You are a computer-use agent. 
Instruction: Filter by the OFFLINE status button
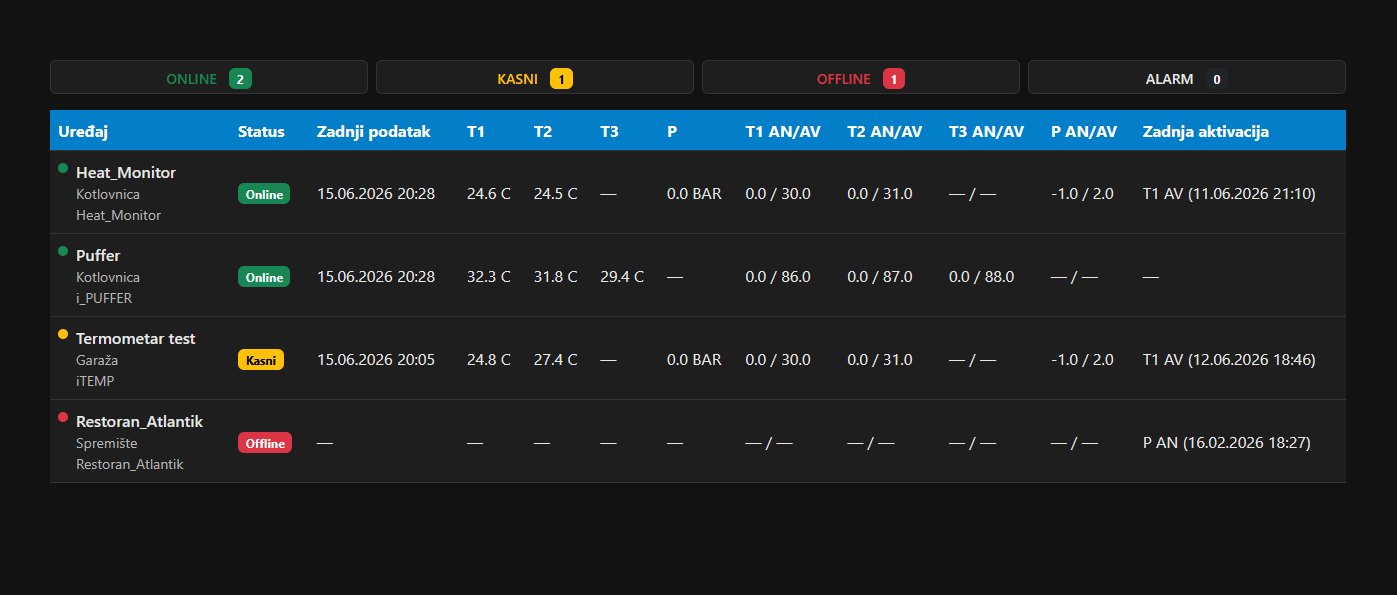click(x=861, y=78)
